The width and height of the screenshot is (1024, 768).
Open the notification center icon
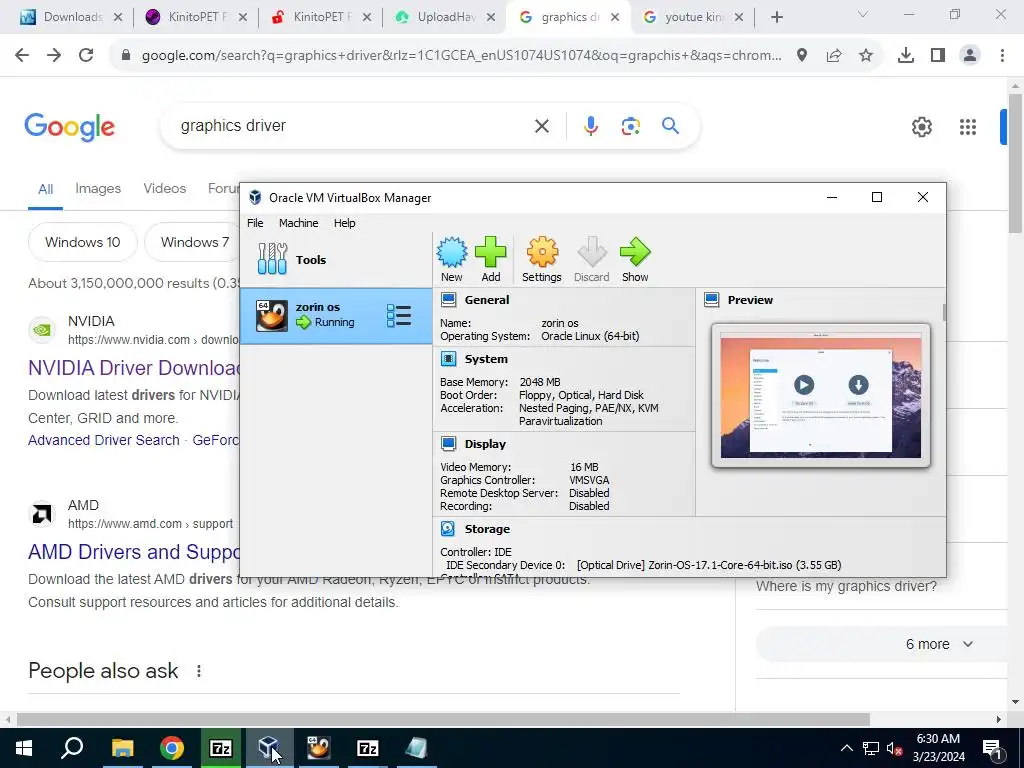992,748
